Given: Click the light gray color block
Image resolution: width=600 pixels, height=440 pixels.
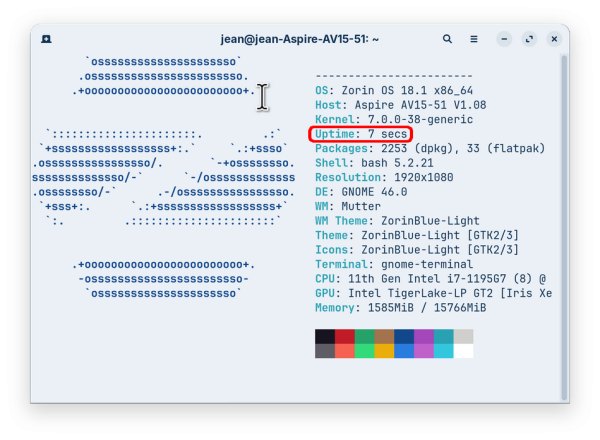Looking at the screenshot, I should [463, 337].
